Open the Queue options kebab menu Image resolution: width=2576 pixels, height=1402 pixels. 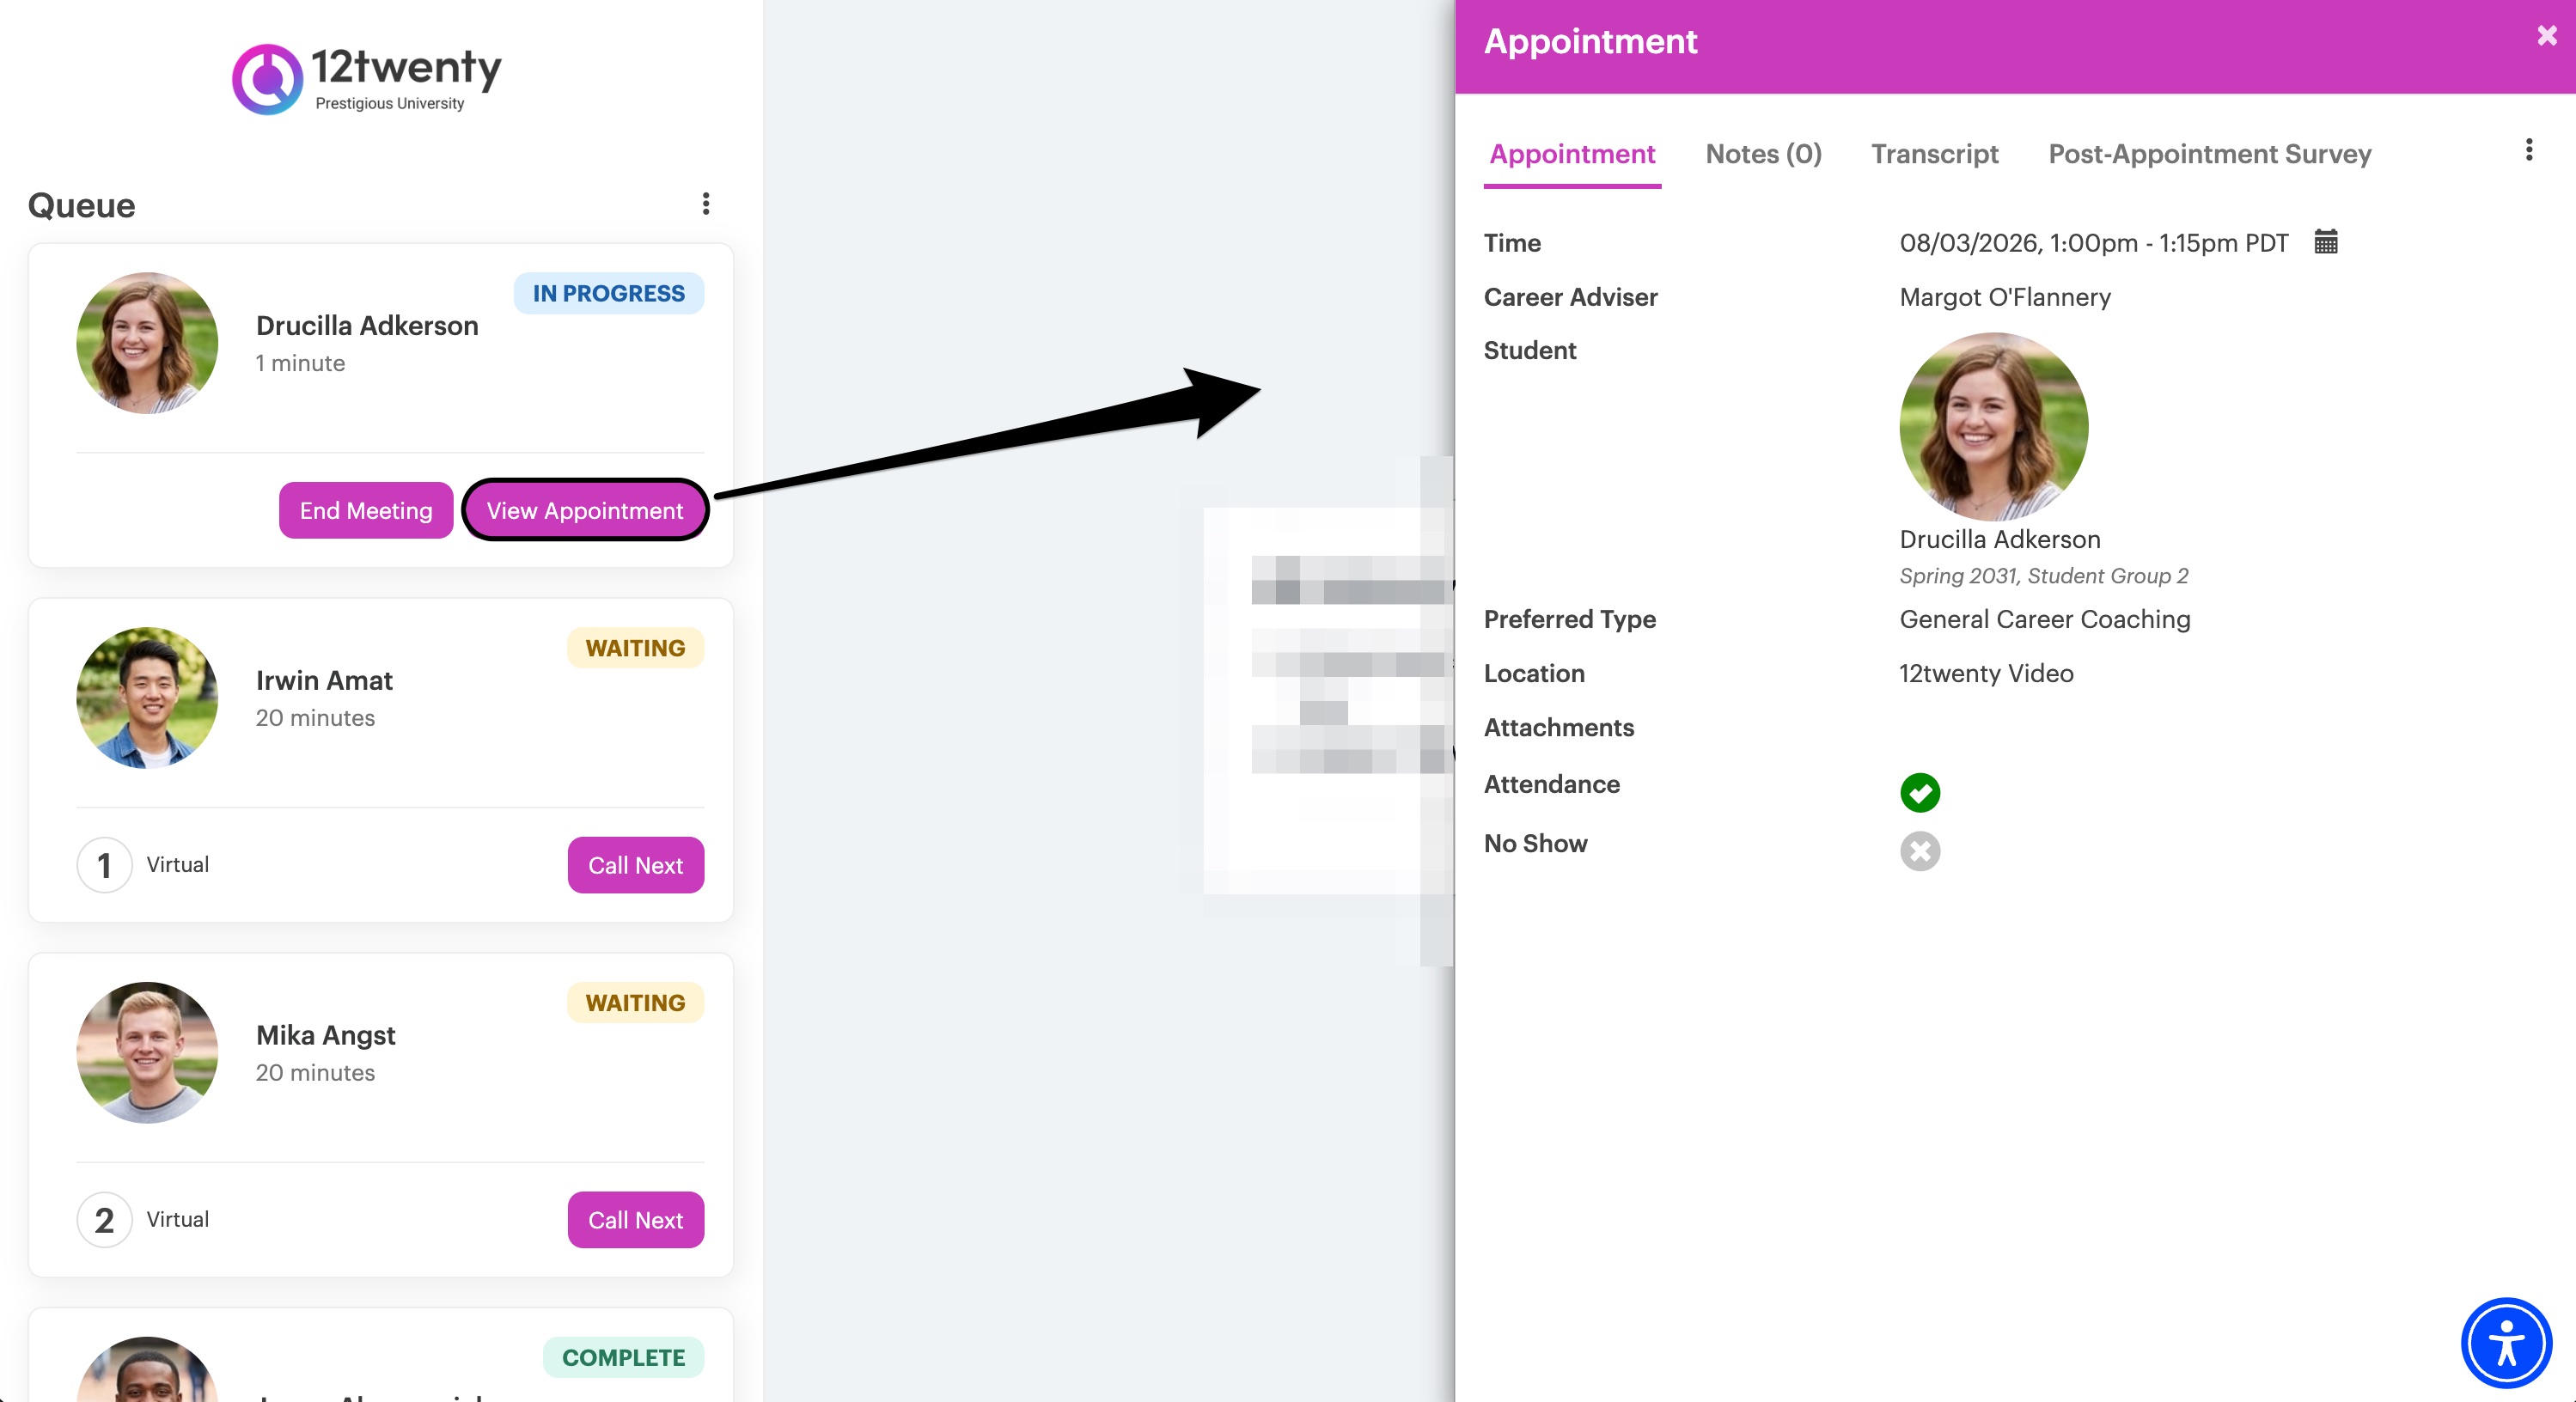pos(706,204)
